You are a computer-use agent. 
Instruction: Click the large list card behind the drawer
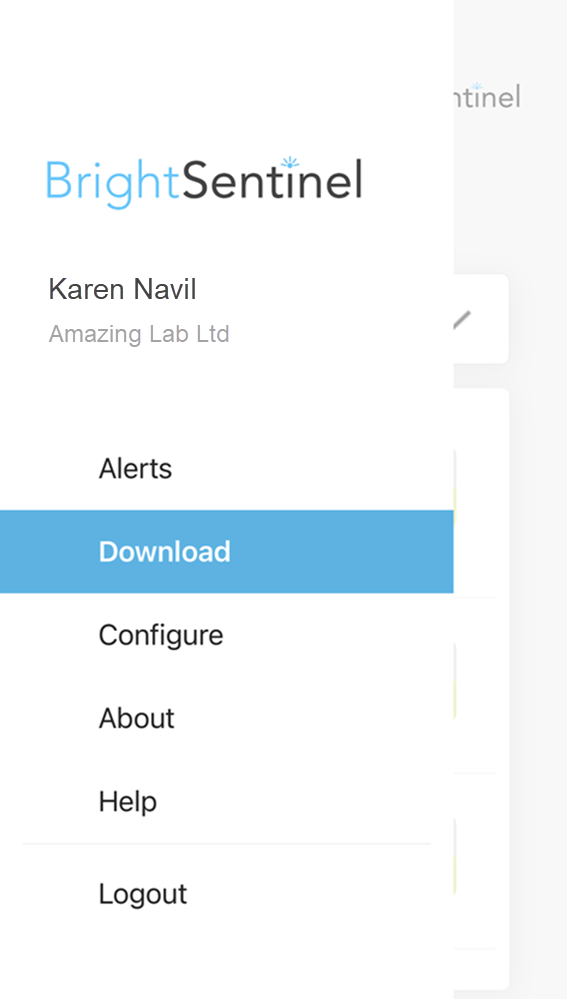481,688
